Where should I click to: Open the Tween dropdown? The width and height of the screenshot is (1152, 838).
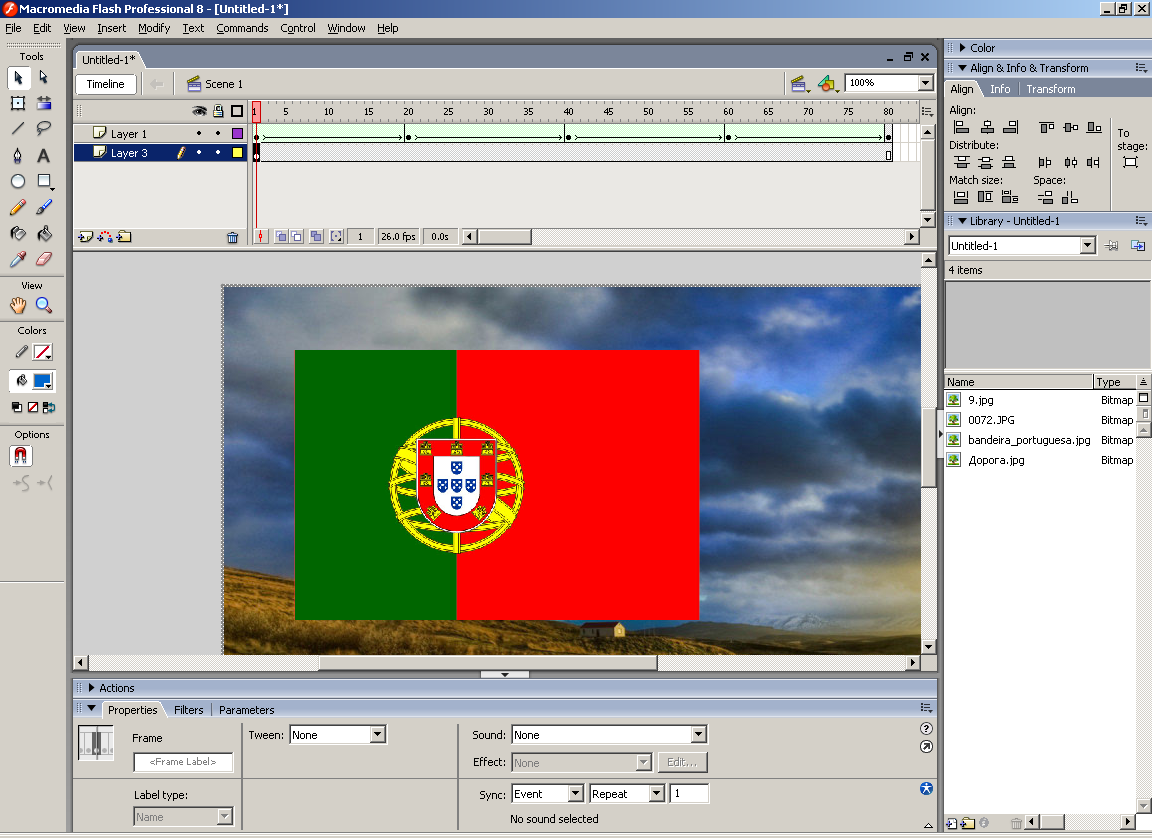coord(378,734)
